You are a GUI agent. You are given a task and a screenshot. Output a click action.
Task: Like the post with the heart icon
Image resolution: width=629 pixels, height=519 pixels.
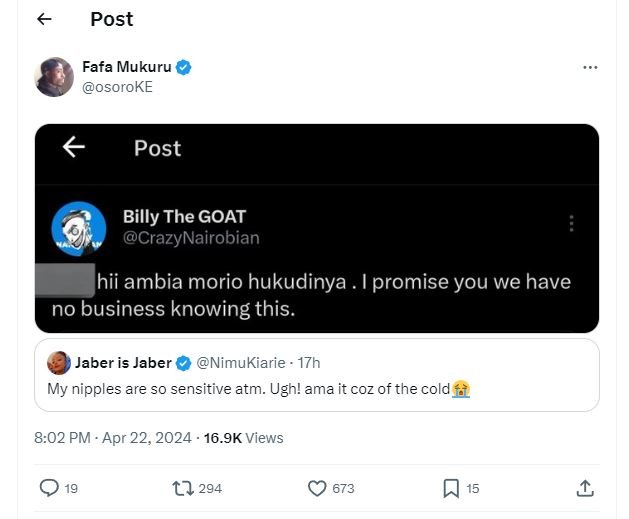pyautogui.click(x=317, y=488)
